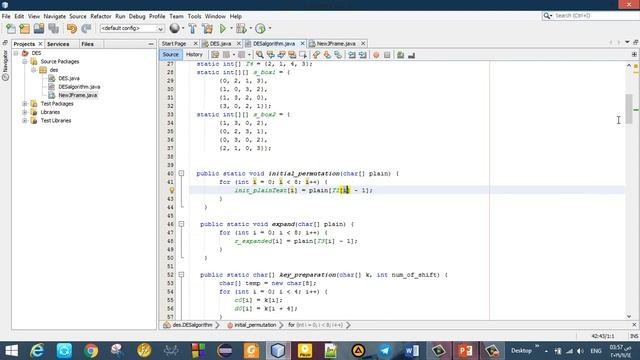Open the Start Page tab
Viewport: 640px width, 360px height.
(174, 43)
